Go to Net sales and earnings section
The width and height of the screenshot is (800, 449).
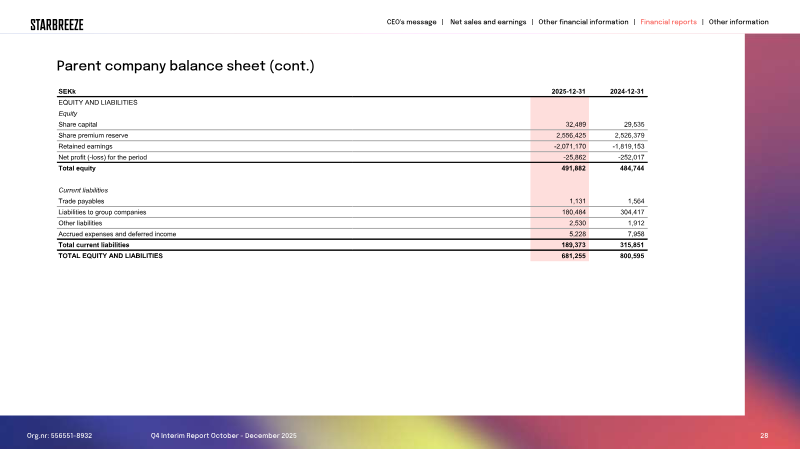click(488, 22)
